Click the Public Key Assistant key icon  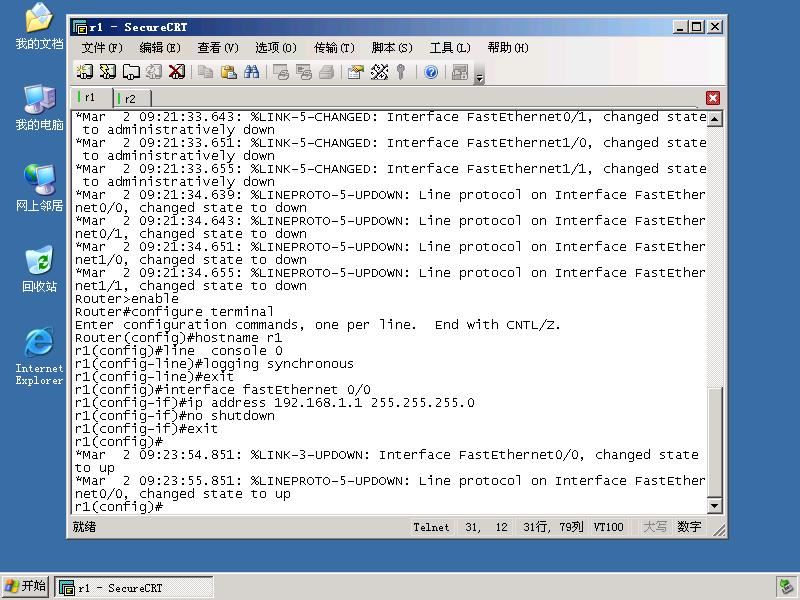pyautogui.click(x=401, y=72)
